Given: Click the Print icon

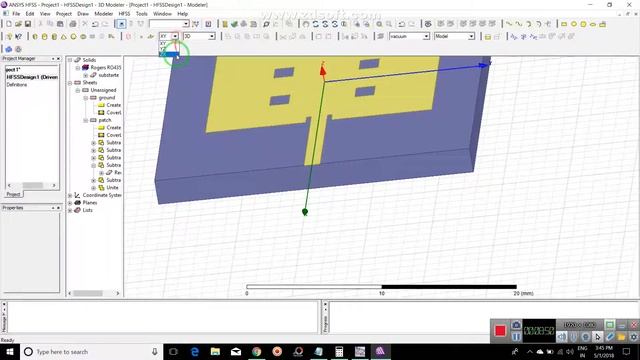Looking at the screenshot, I should pyautogui.click(x=73, y=24).
